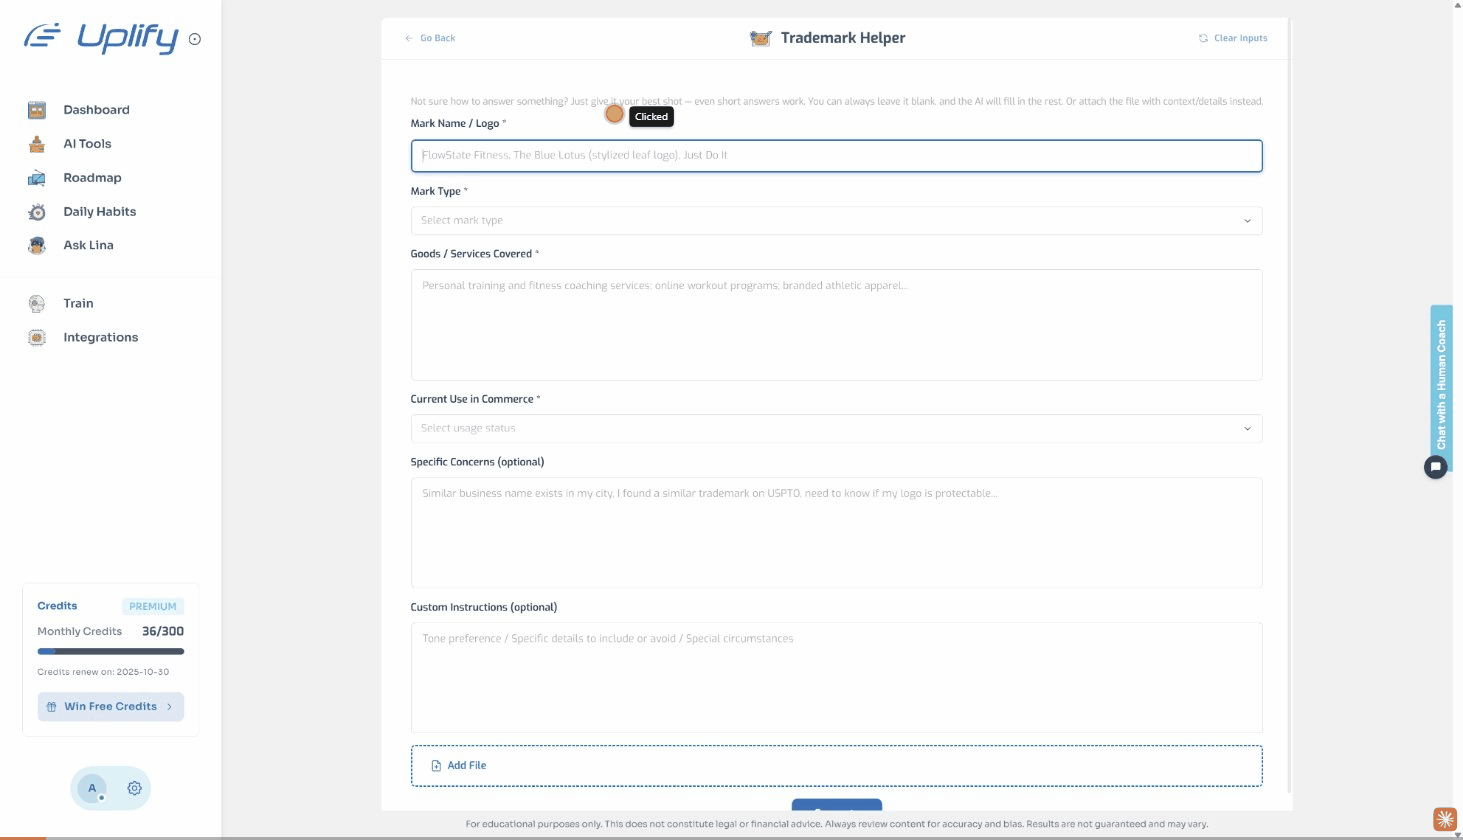Image resolution: width=1463 pixels, height=840 pixels.
Task: Click the Win Free Credits button
Action: (110, 706)
